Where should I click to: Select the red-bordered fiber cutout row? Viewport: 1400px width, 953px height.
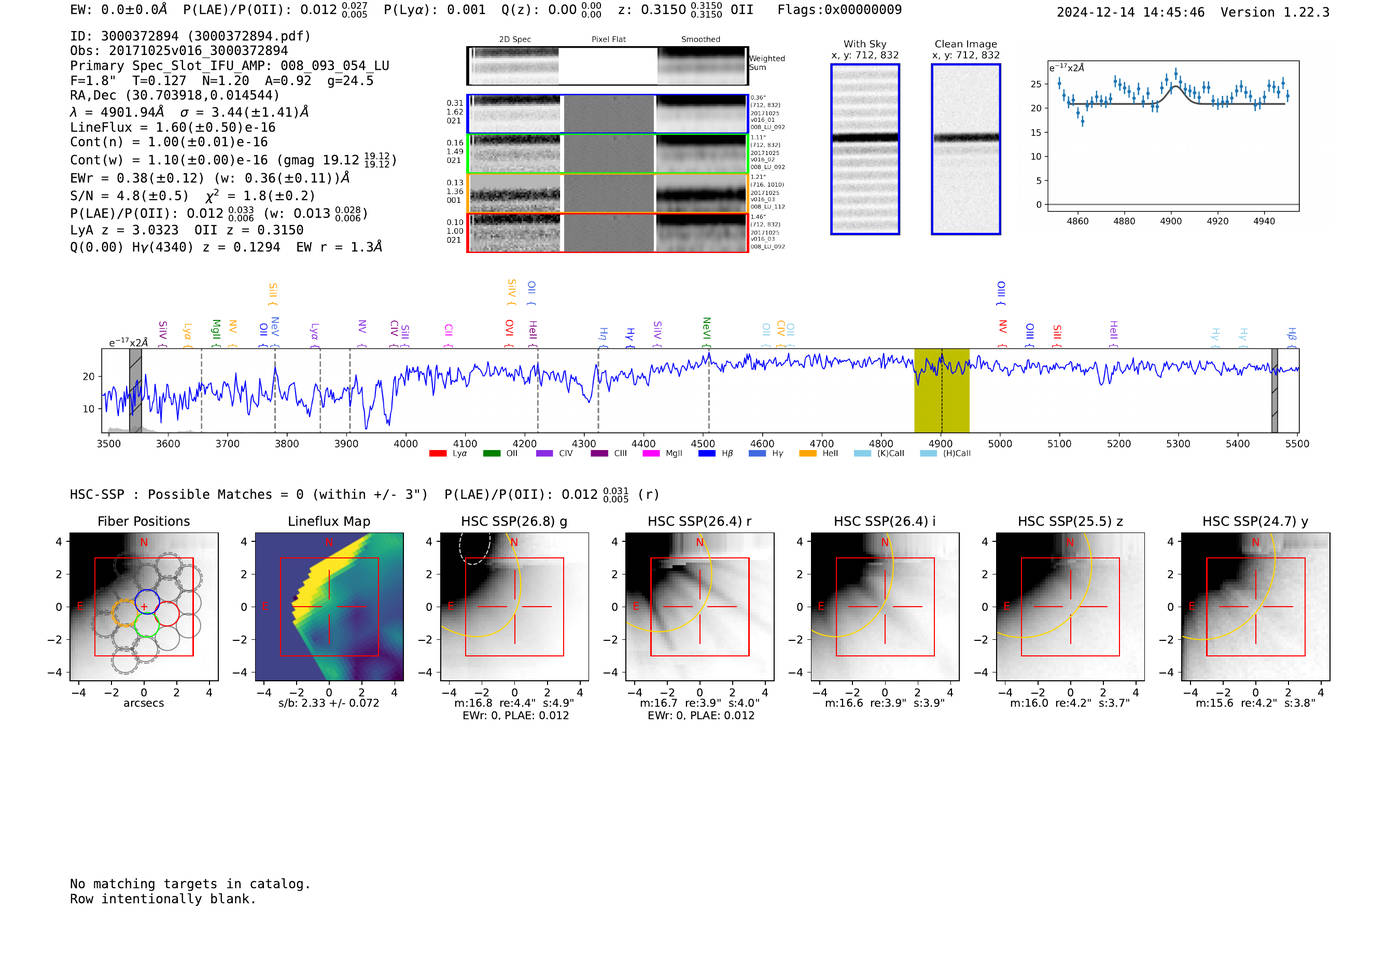coord(607,232)
